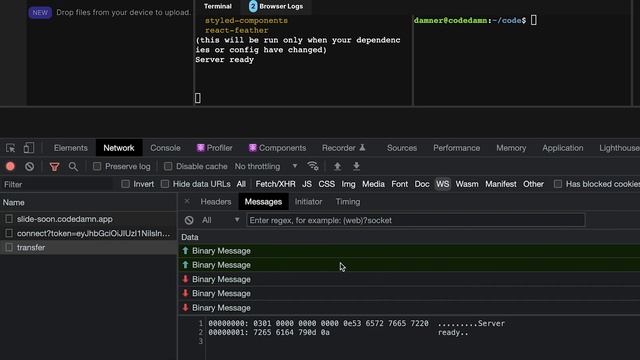Close the request details pane
The width and height of the screenshot is (640, 360).
pyautogui.click(x=187, y=201)
